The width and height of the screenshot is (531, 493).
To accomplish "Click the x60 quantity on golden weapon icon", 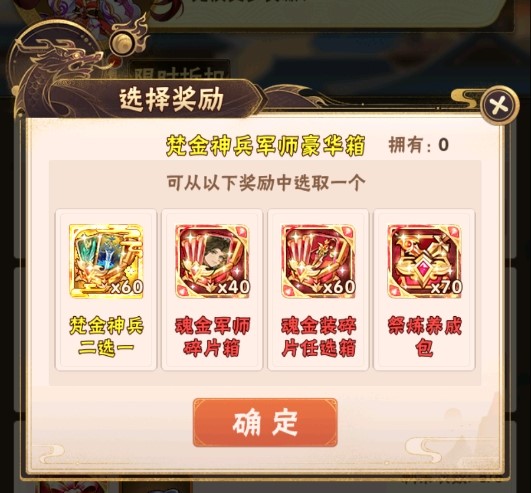I will coord(127,287).
